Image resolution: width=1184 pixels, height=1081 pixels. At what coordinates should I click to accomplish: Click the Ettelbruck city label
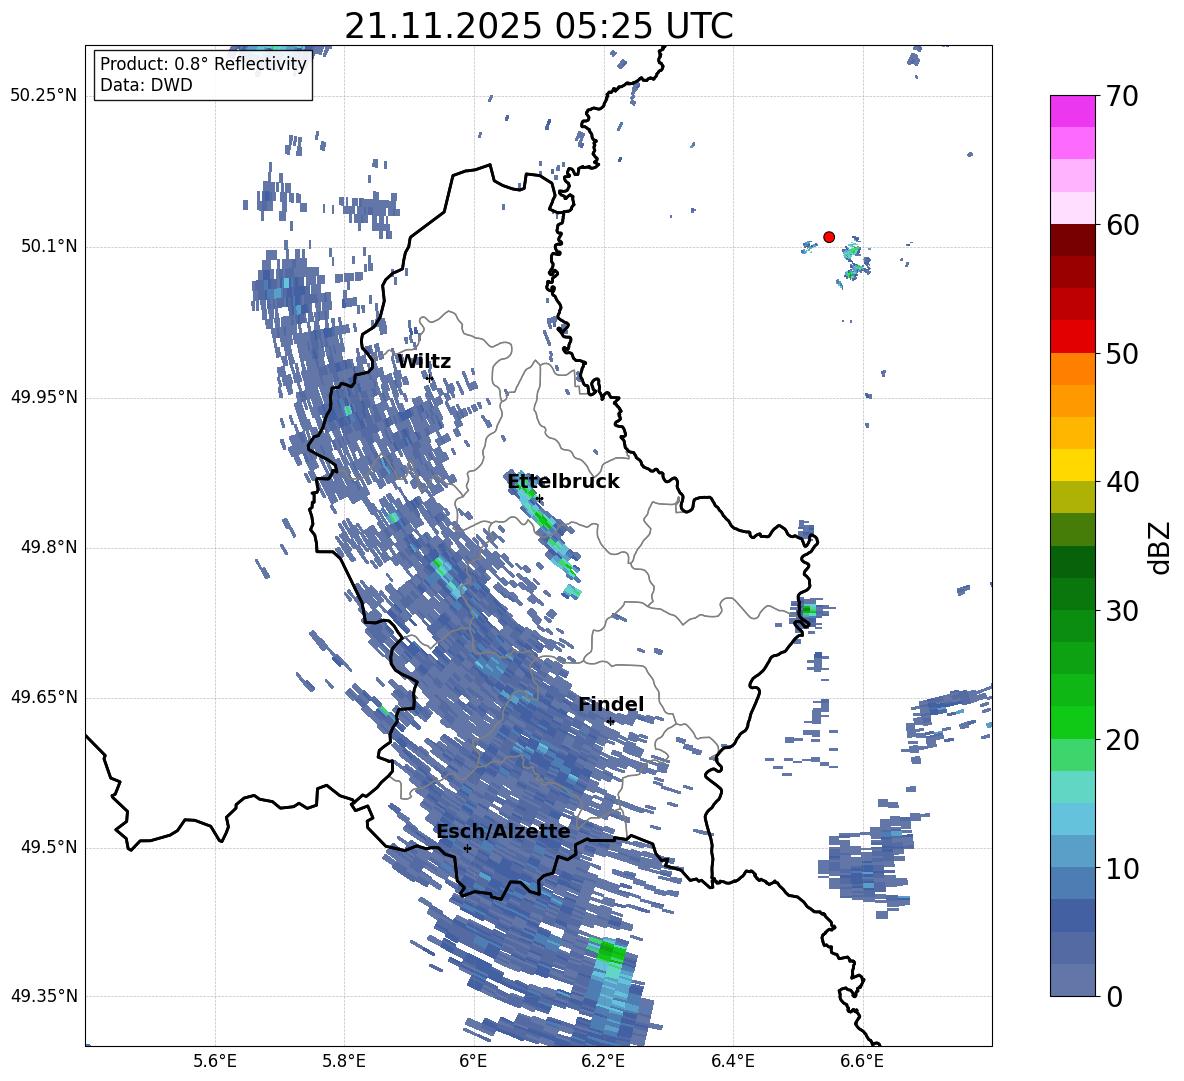(563, 482)
